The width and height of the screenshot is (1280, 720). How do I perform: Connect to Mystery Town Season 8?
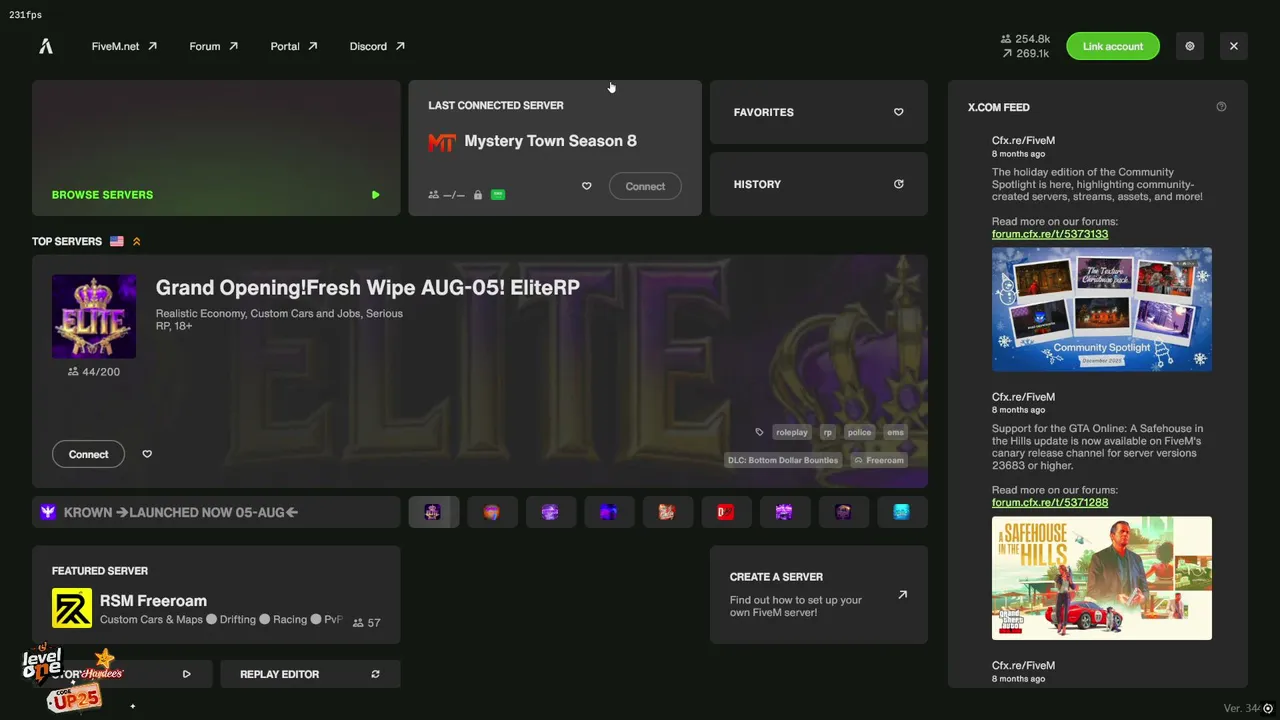(645, 186)
